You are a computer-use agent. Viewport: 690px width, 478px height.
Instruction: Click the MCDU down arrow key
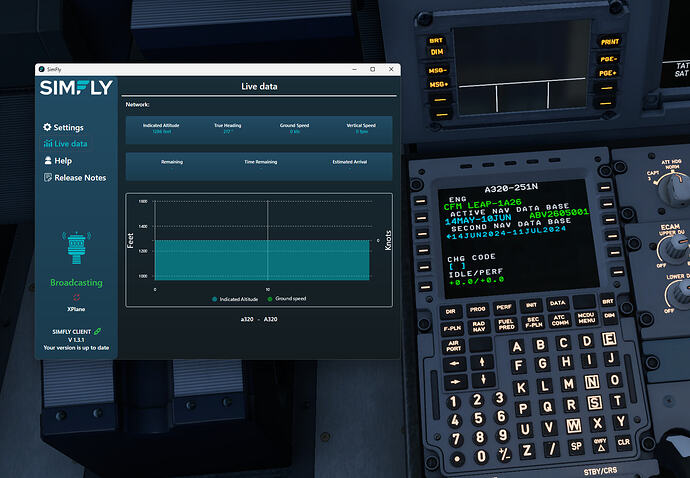point(483,379)
